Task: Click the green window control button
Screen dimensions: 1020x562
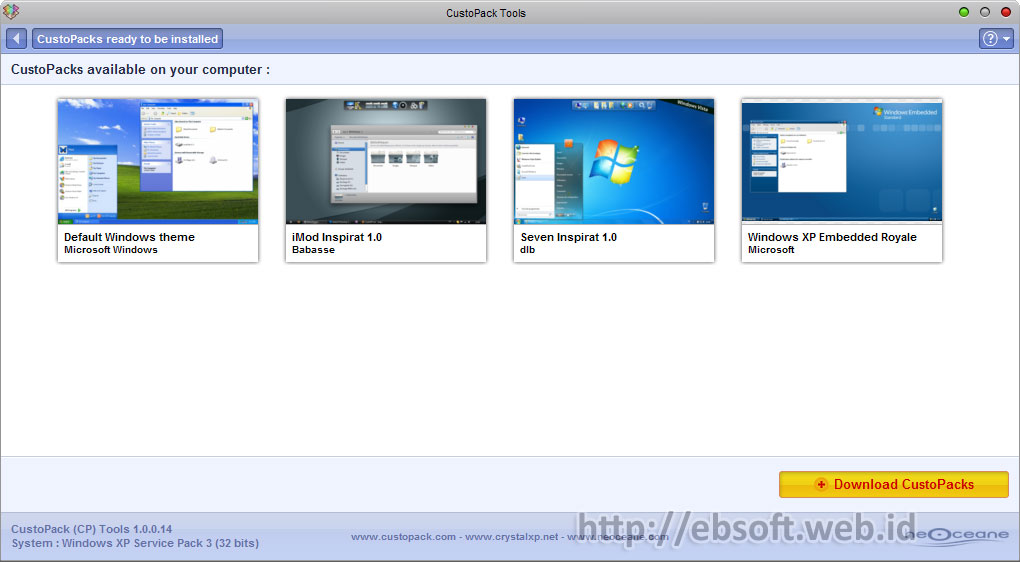Action: tap(964, 12)
